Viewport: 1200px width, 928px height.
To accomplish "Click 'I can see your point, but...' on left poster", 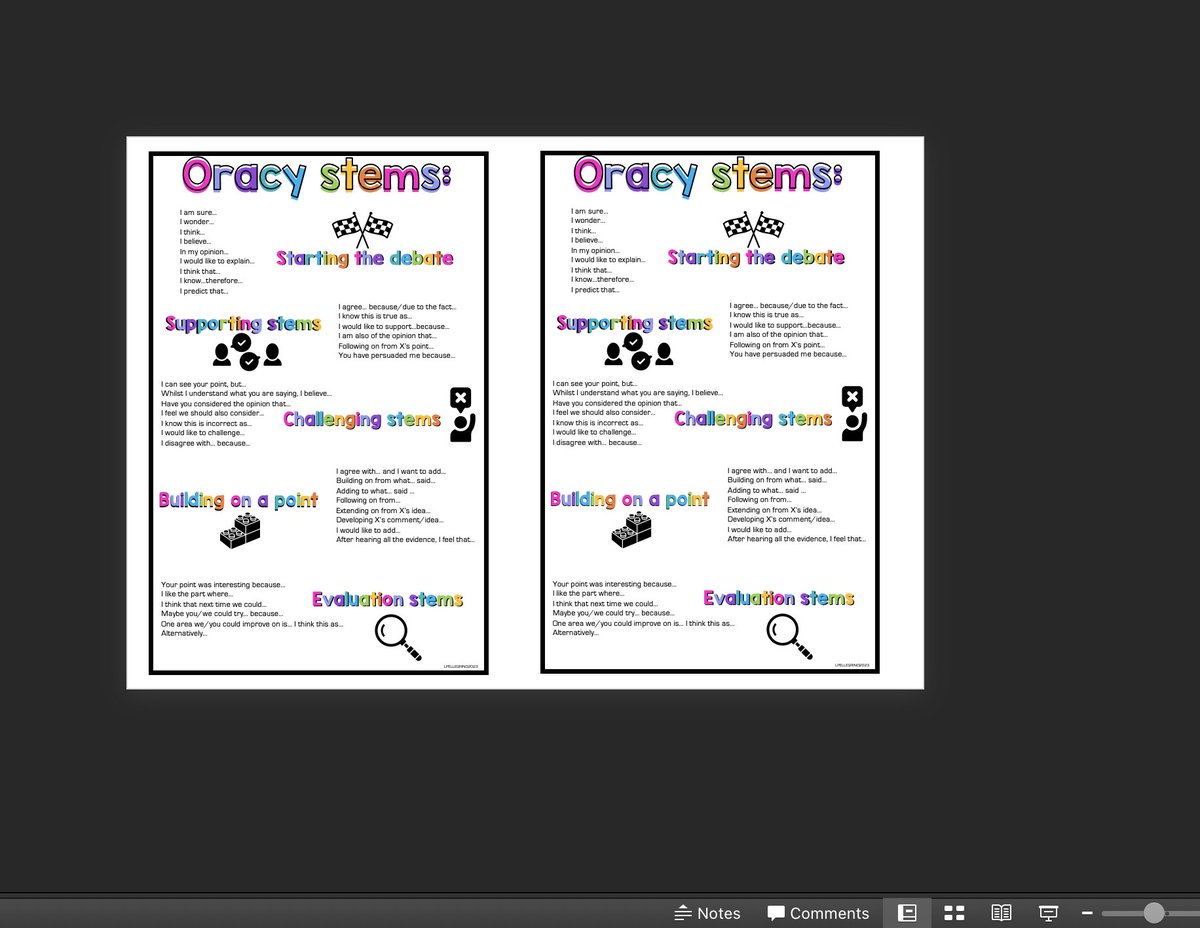I will 203,384.
